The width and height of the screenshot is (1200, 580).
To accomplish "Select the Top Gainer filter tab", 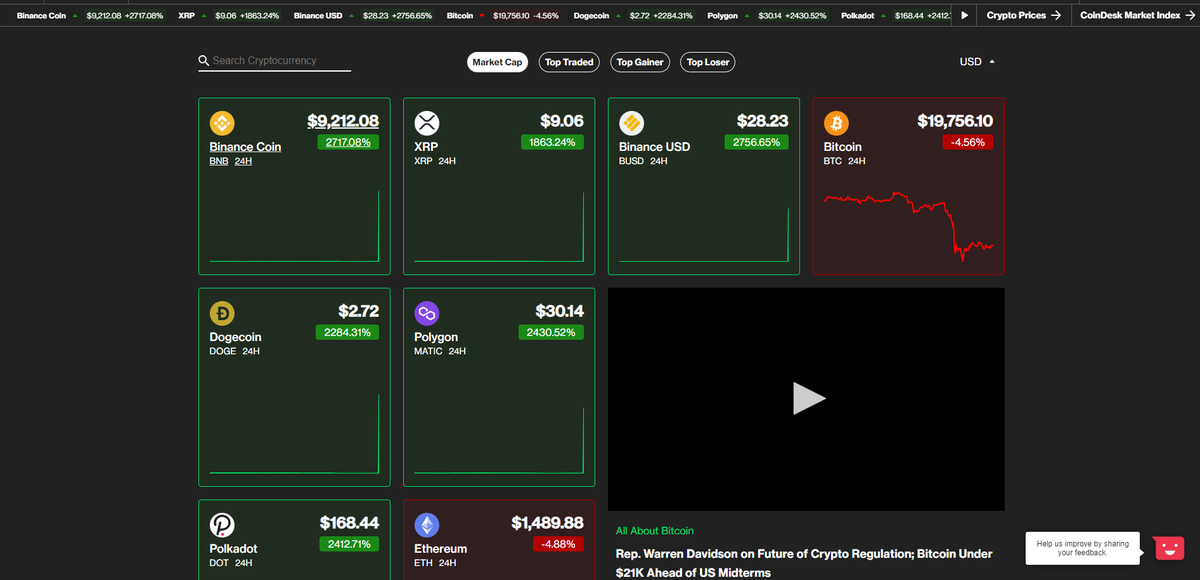I will tap(640, 62).
